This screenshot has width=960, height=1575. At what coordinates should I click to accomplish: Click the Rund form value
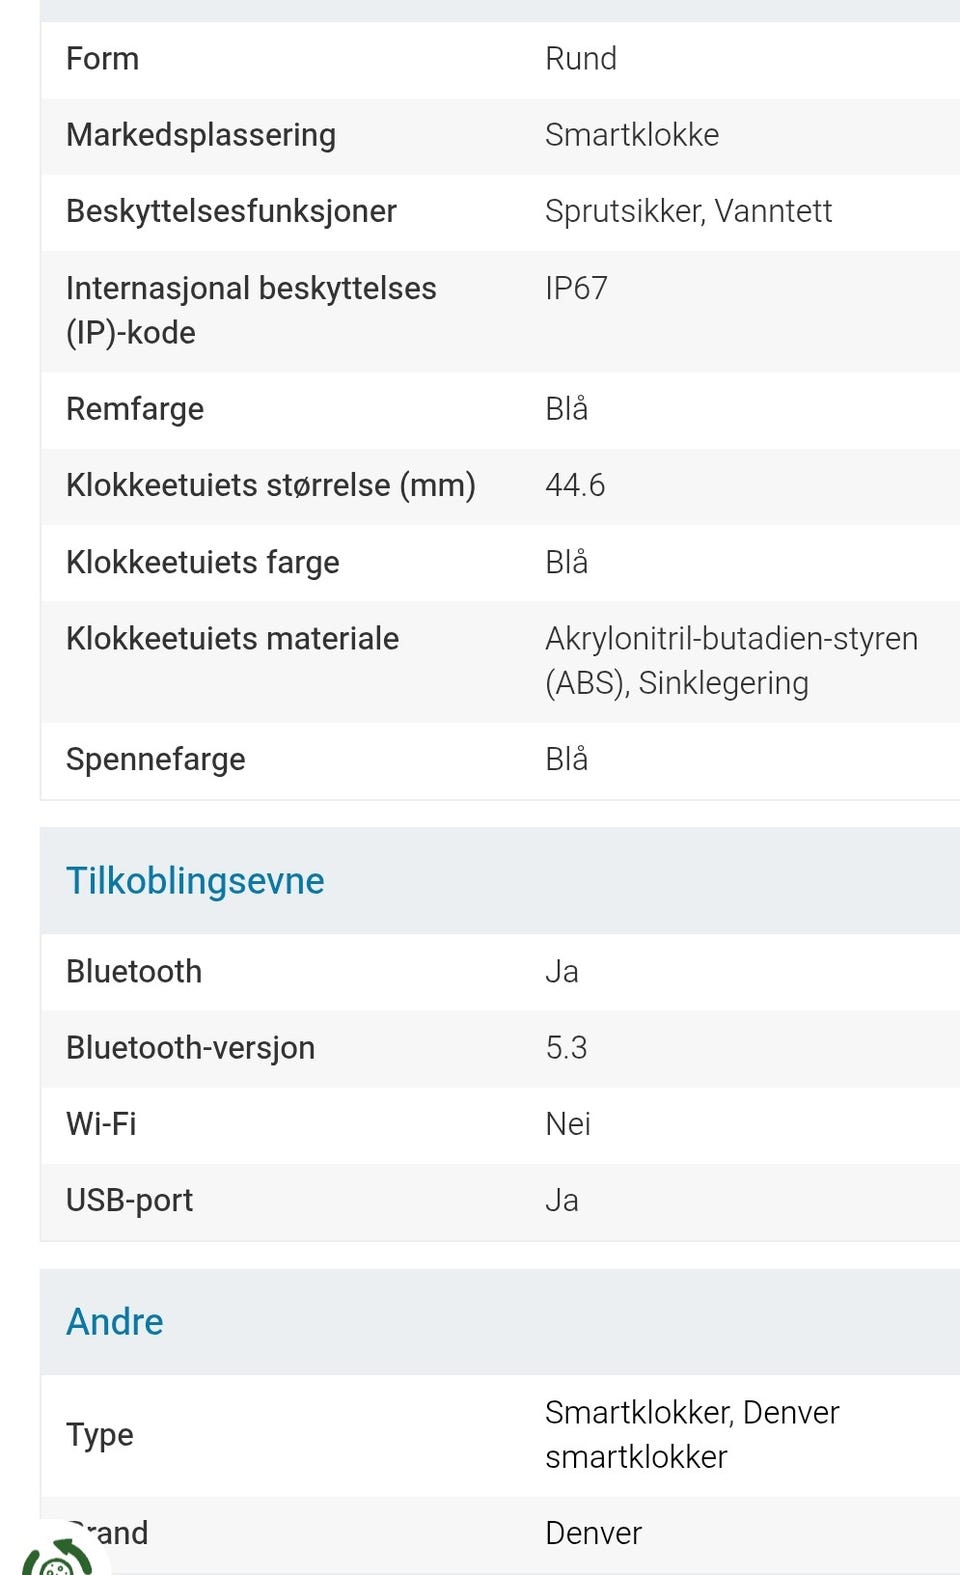point(580,59)
